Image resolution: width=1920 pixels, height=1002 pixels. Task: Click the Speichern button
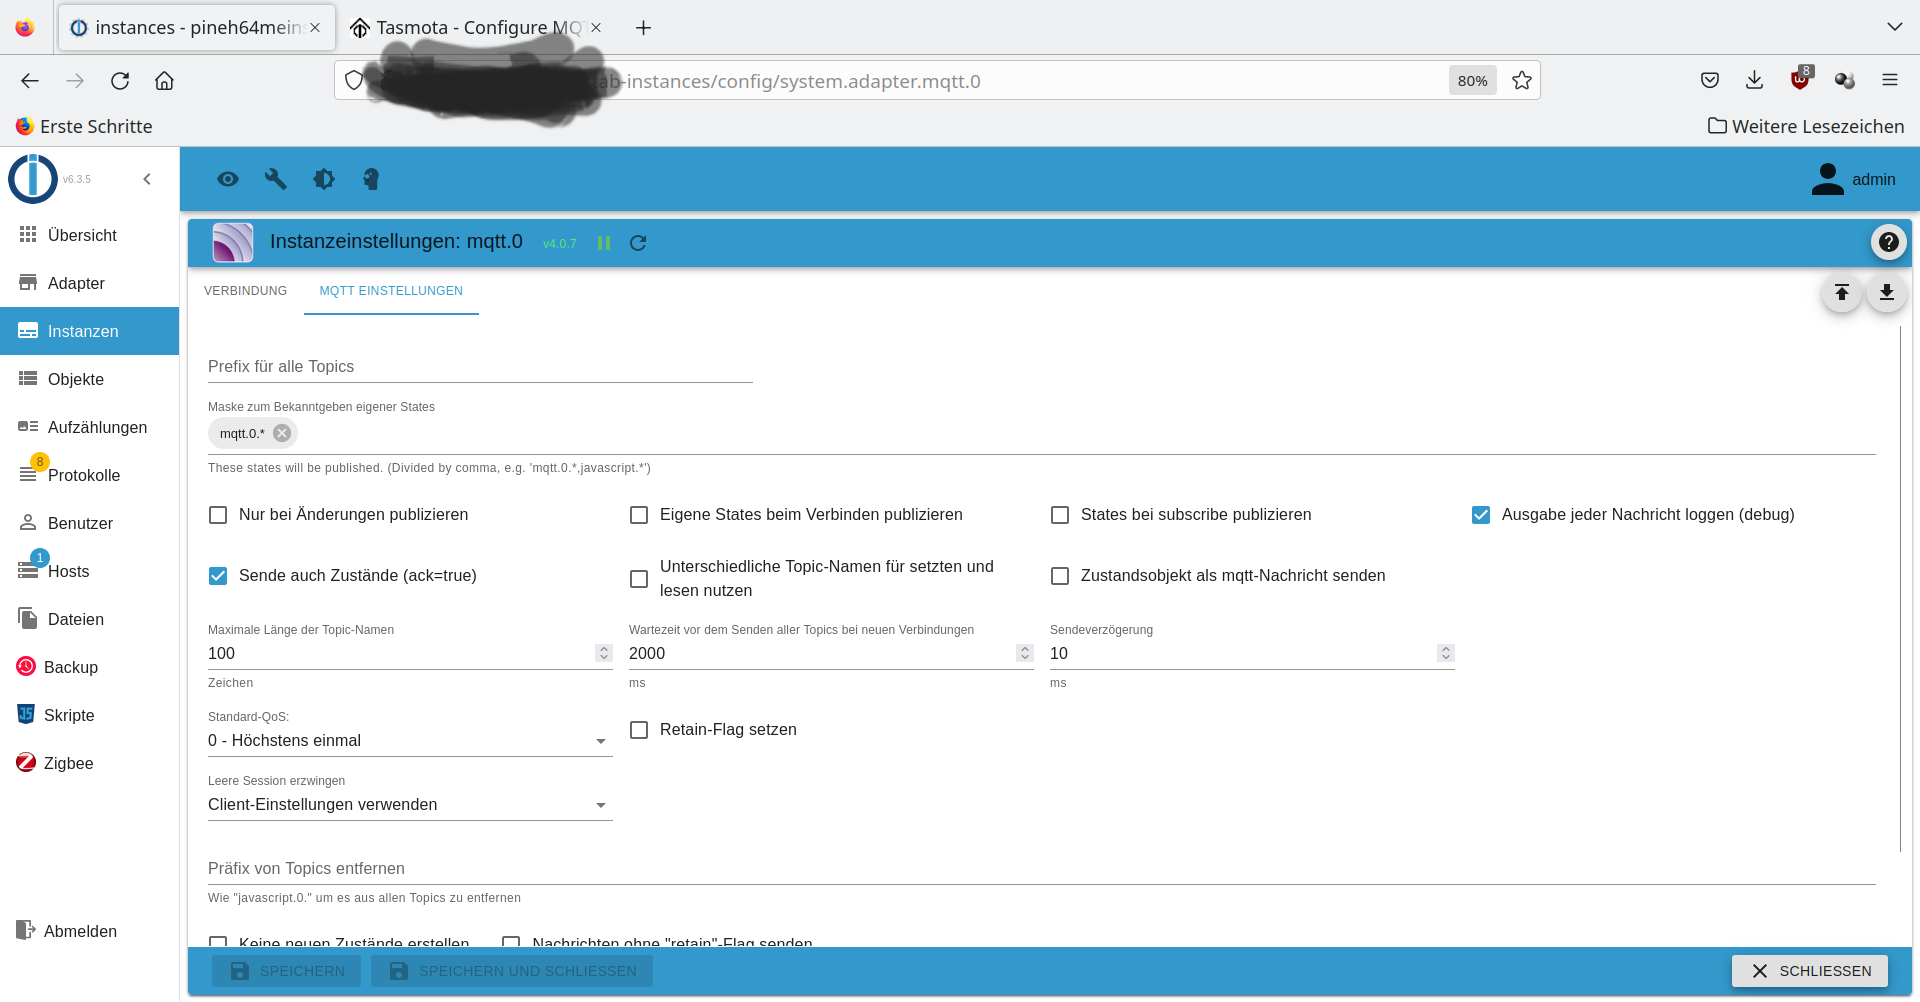[x=286, y=971]
